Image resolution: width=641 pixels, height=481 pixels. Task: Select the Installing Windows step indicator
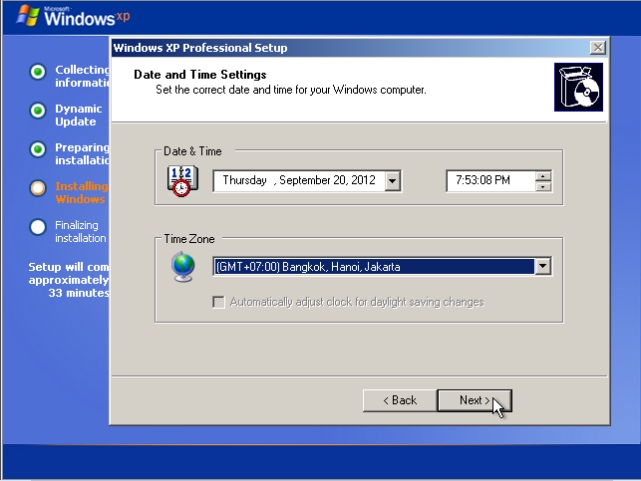38,188
